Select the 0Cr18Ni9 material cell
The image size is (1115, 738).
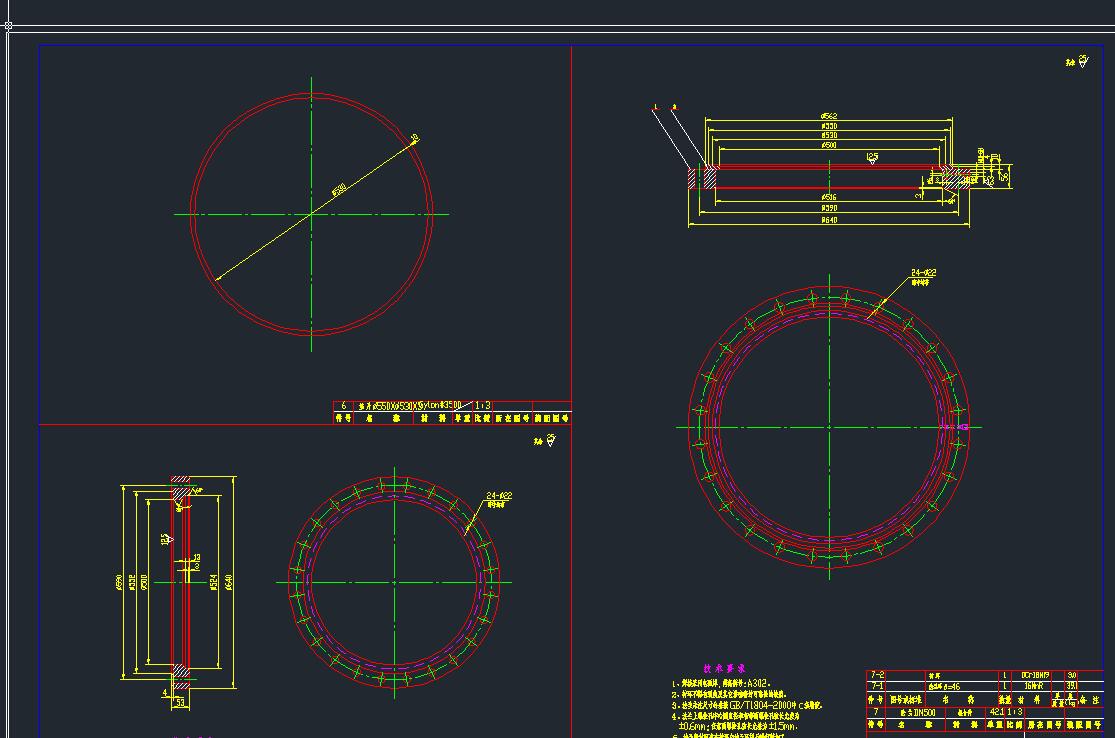(x=1035, y=675)
